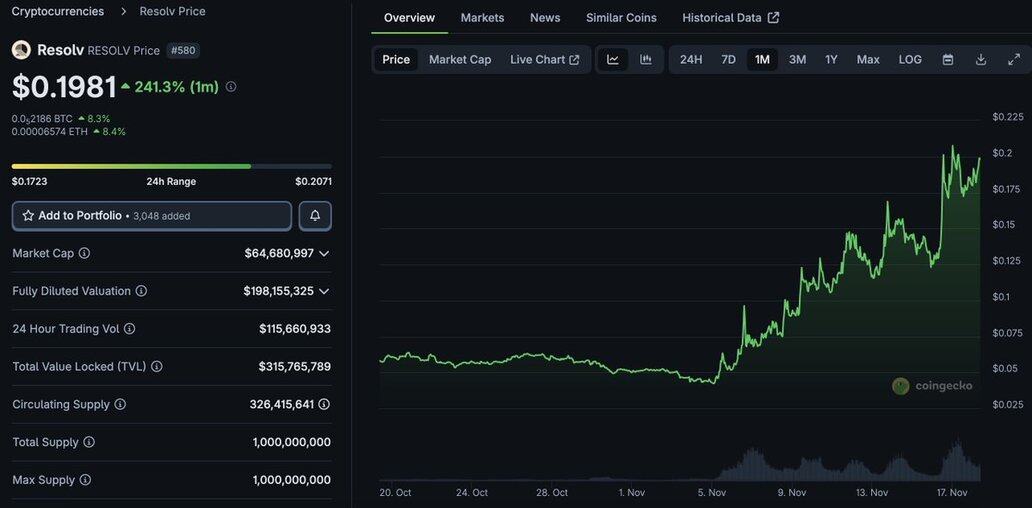This screenshot has width=1032, height=508.
Task: Select the 7D time range
Action: tap(728, 60)
